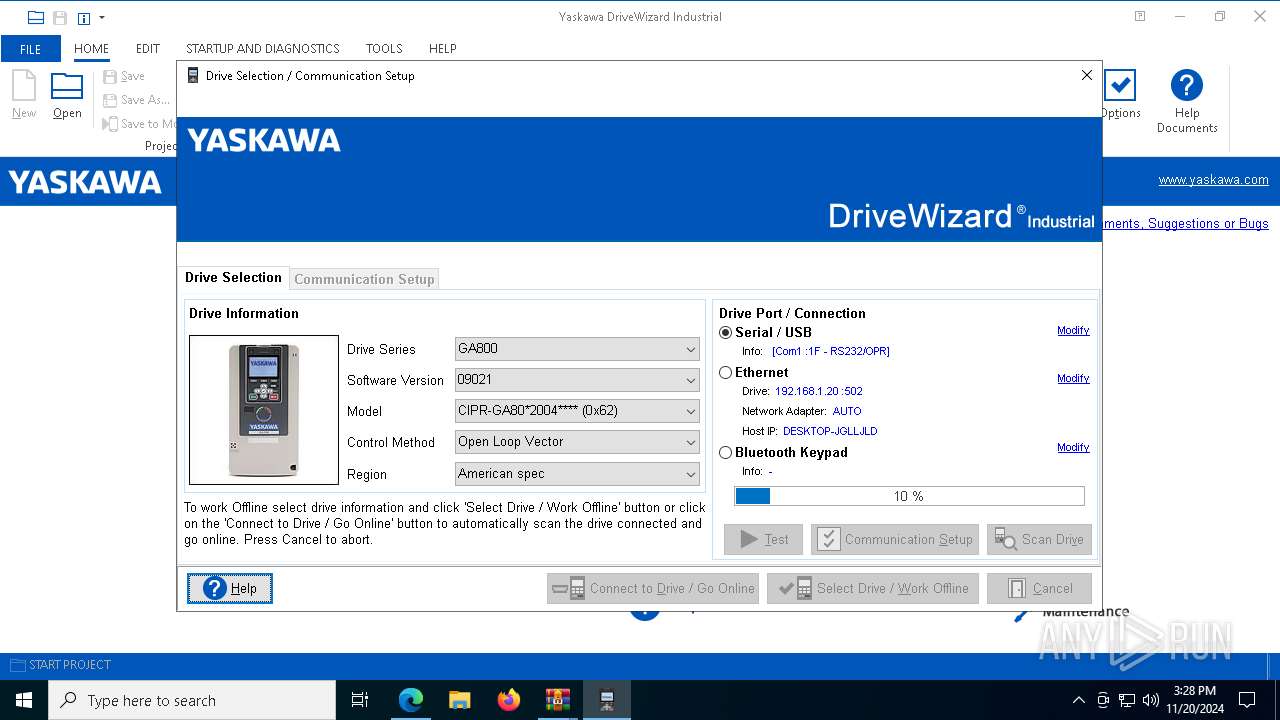Expand the Model dropdown CIPR-GA80*2004****
1280x720 pixels.
[577, 411]
